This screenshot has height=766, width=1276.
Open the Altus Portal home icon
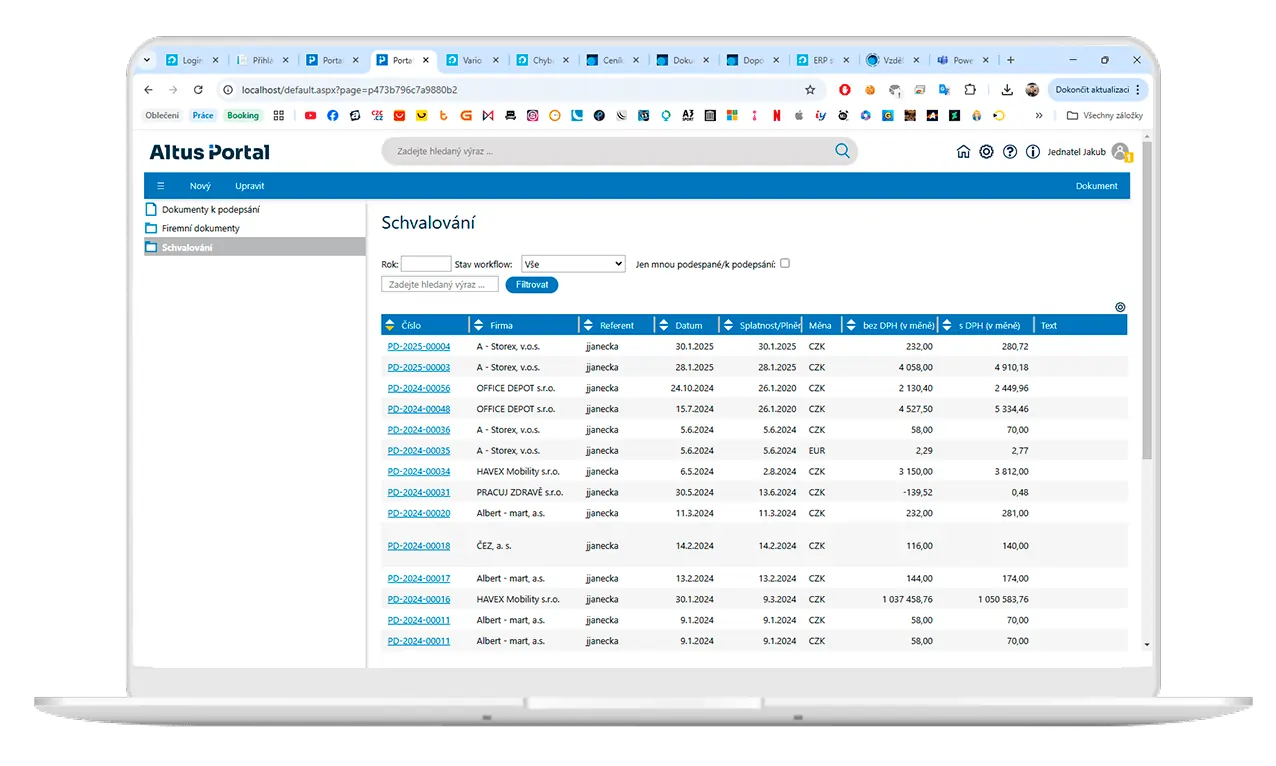(963, 152)
